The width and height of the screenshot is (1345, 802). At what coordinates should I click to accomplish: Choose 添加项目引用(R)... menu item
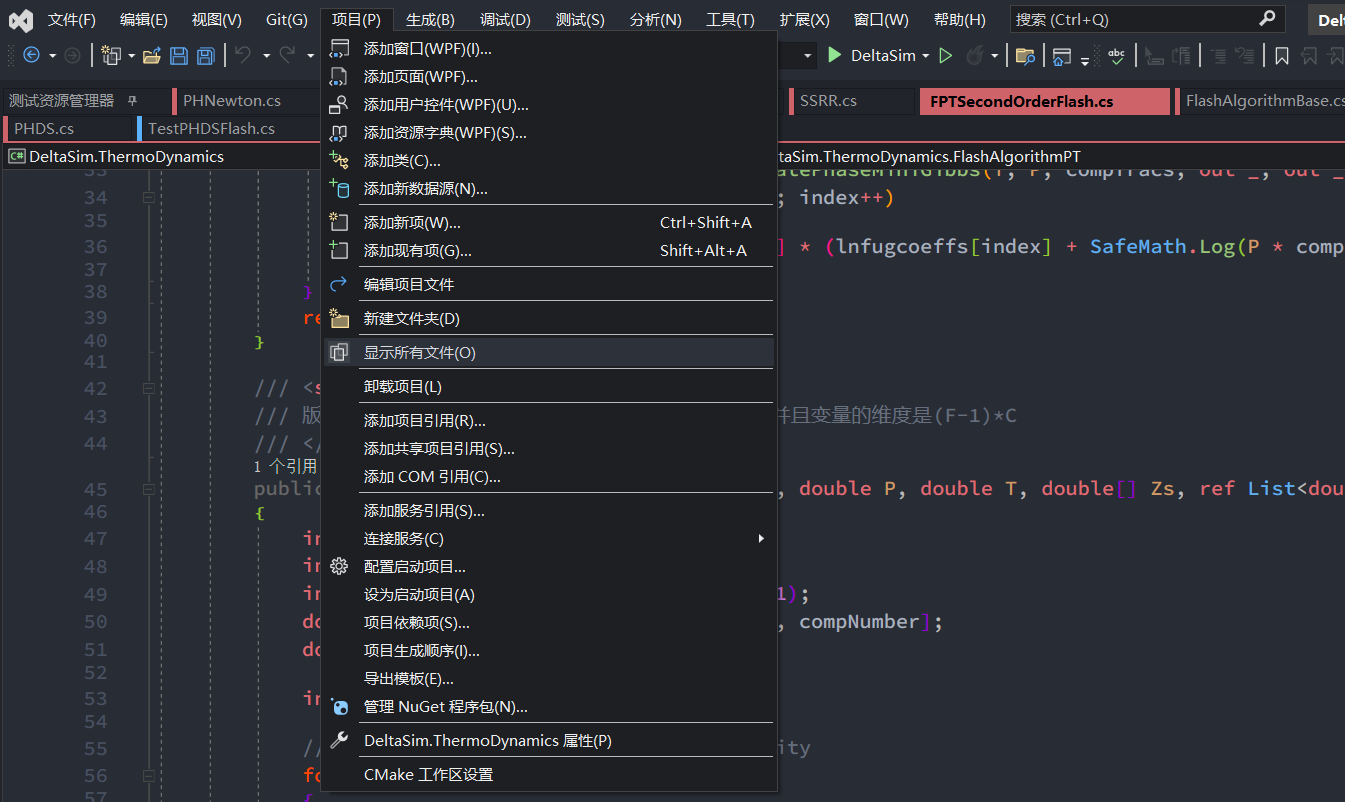click(x=549, y=420)
